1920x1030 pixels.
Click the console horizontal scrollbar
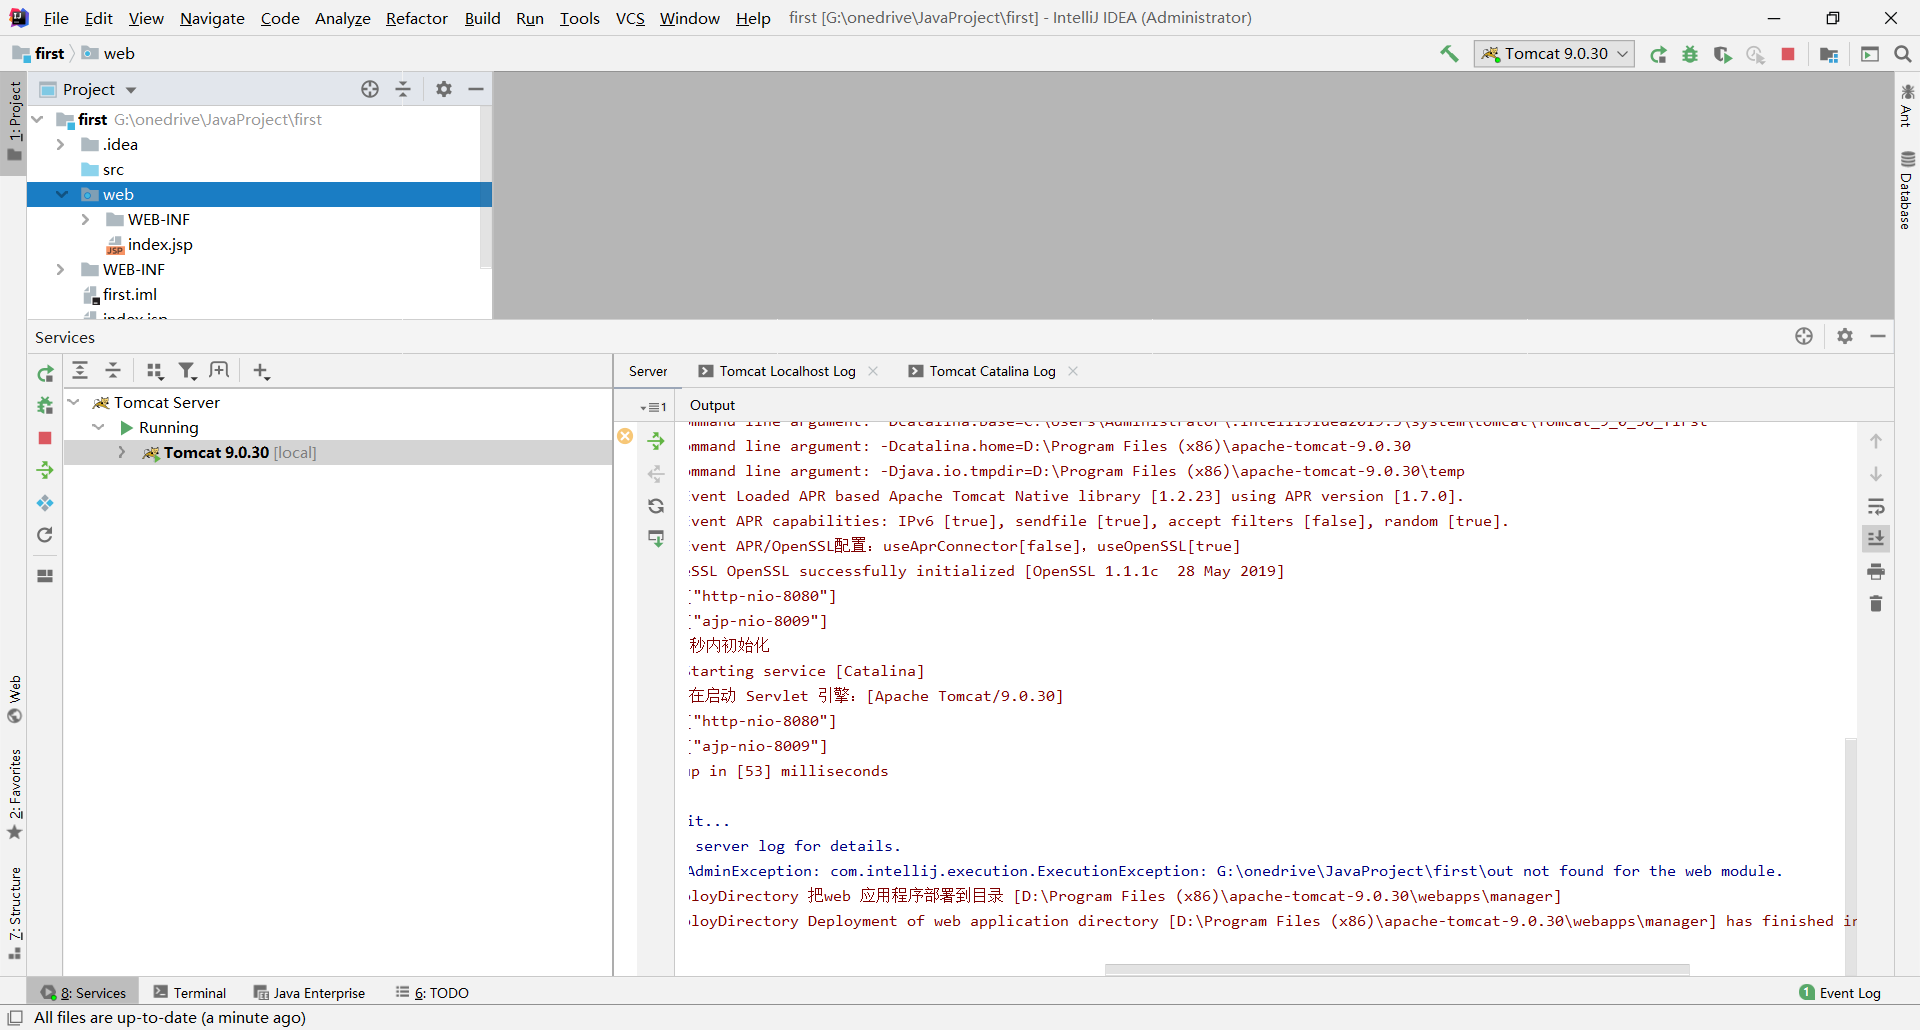pyautogui.click(x=1397, y=969)
